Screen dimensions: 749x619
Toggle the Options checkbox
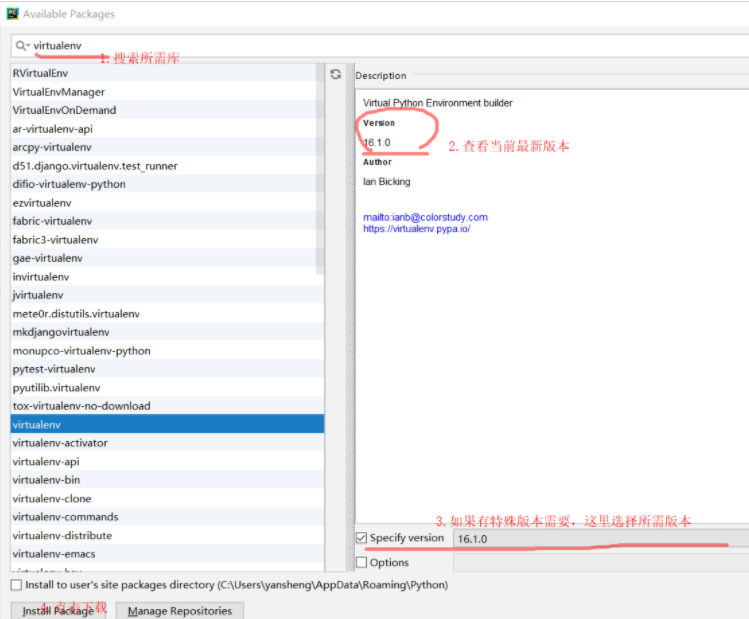(362, 562)
